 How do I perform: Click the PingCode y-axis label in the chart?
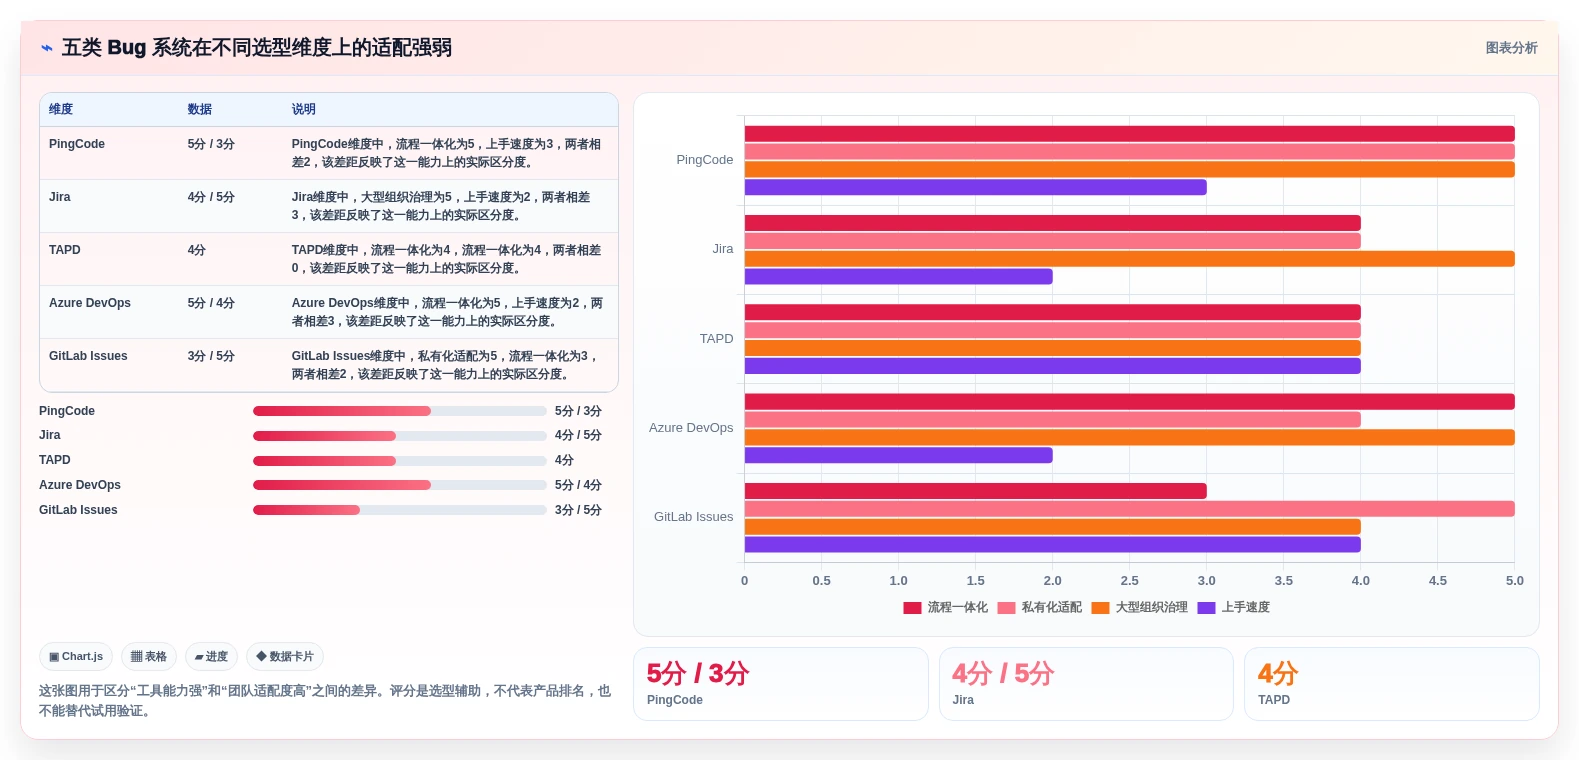705,160
